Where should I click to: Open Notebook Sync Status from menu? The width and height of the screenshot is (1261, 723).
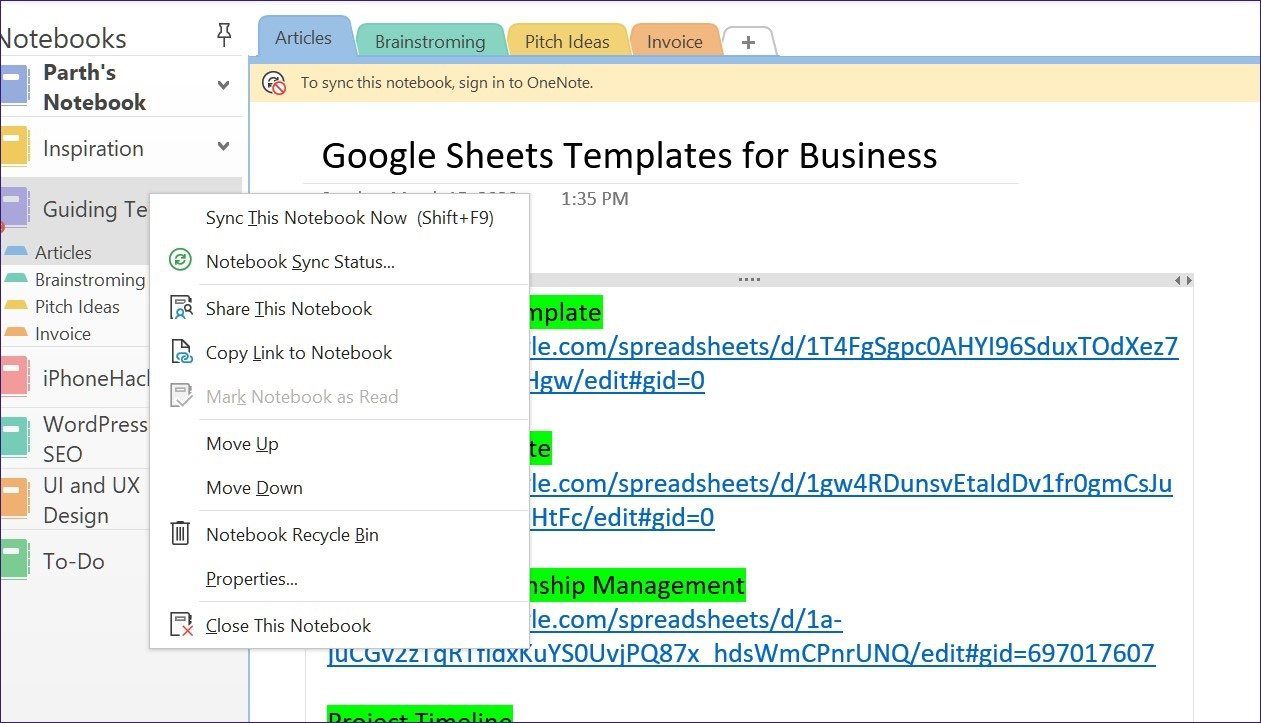(339, 262)
